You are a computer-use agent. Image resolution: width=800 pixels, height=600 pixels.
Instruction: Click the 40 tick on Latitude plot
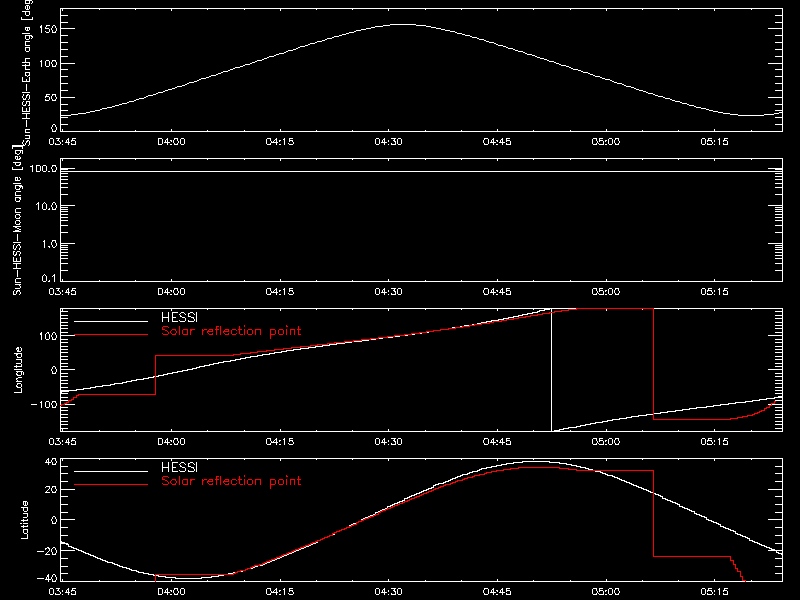(x=51, y=462)
